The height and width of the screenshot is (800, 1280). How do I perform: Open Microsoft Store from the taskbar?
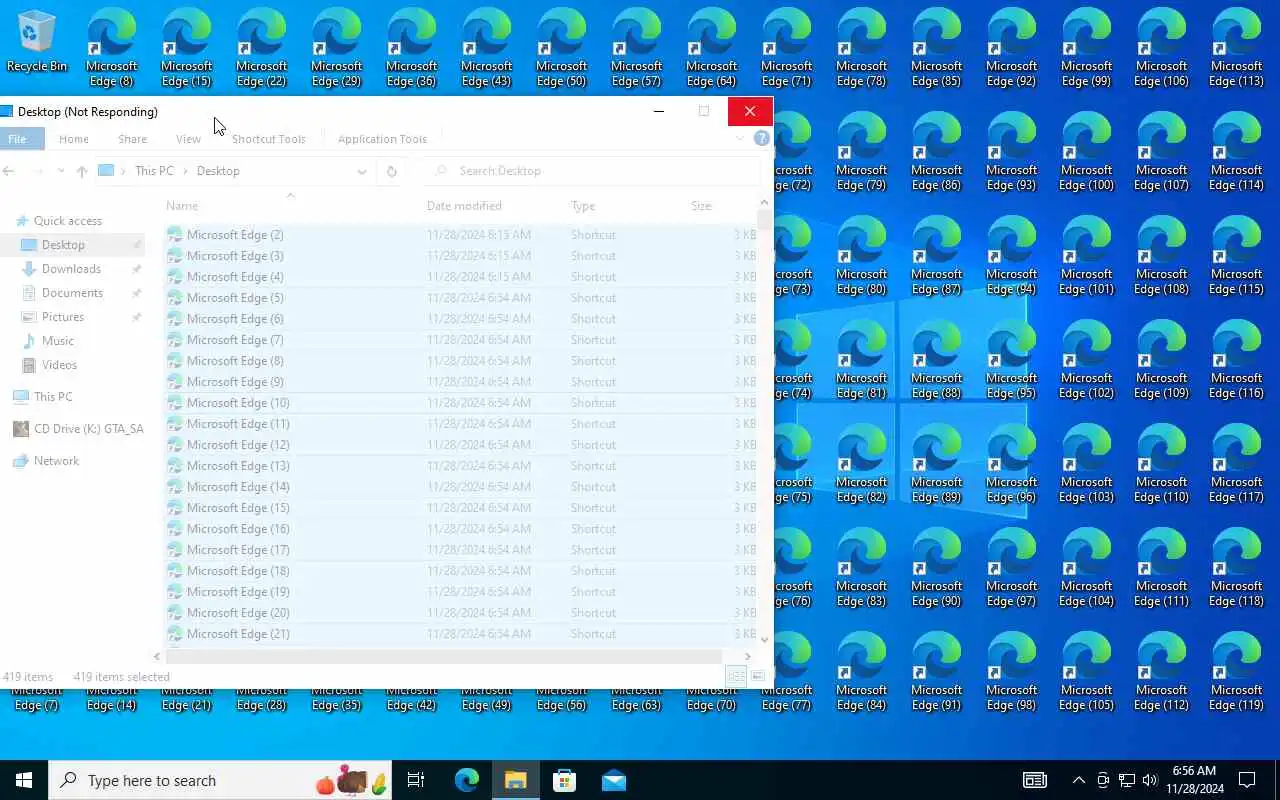564,780
